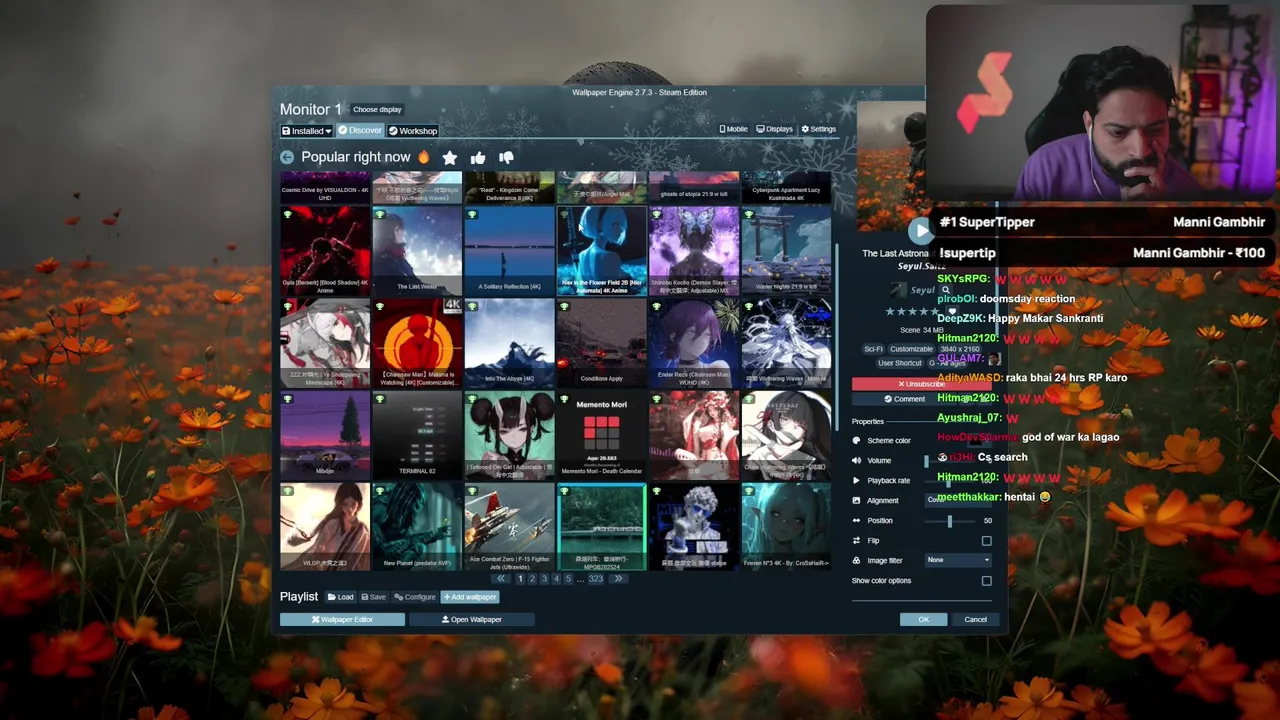Click the playlist Save button
This screenshot has height=720, width=1280.
click(373, 597)
